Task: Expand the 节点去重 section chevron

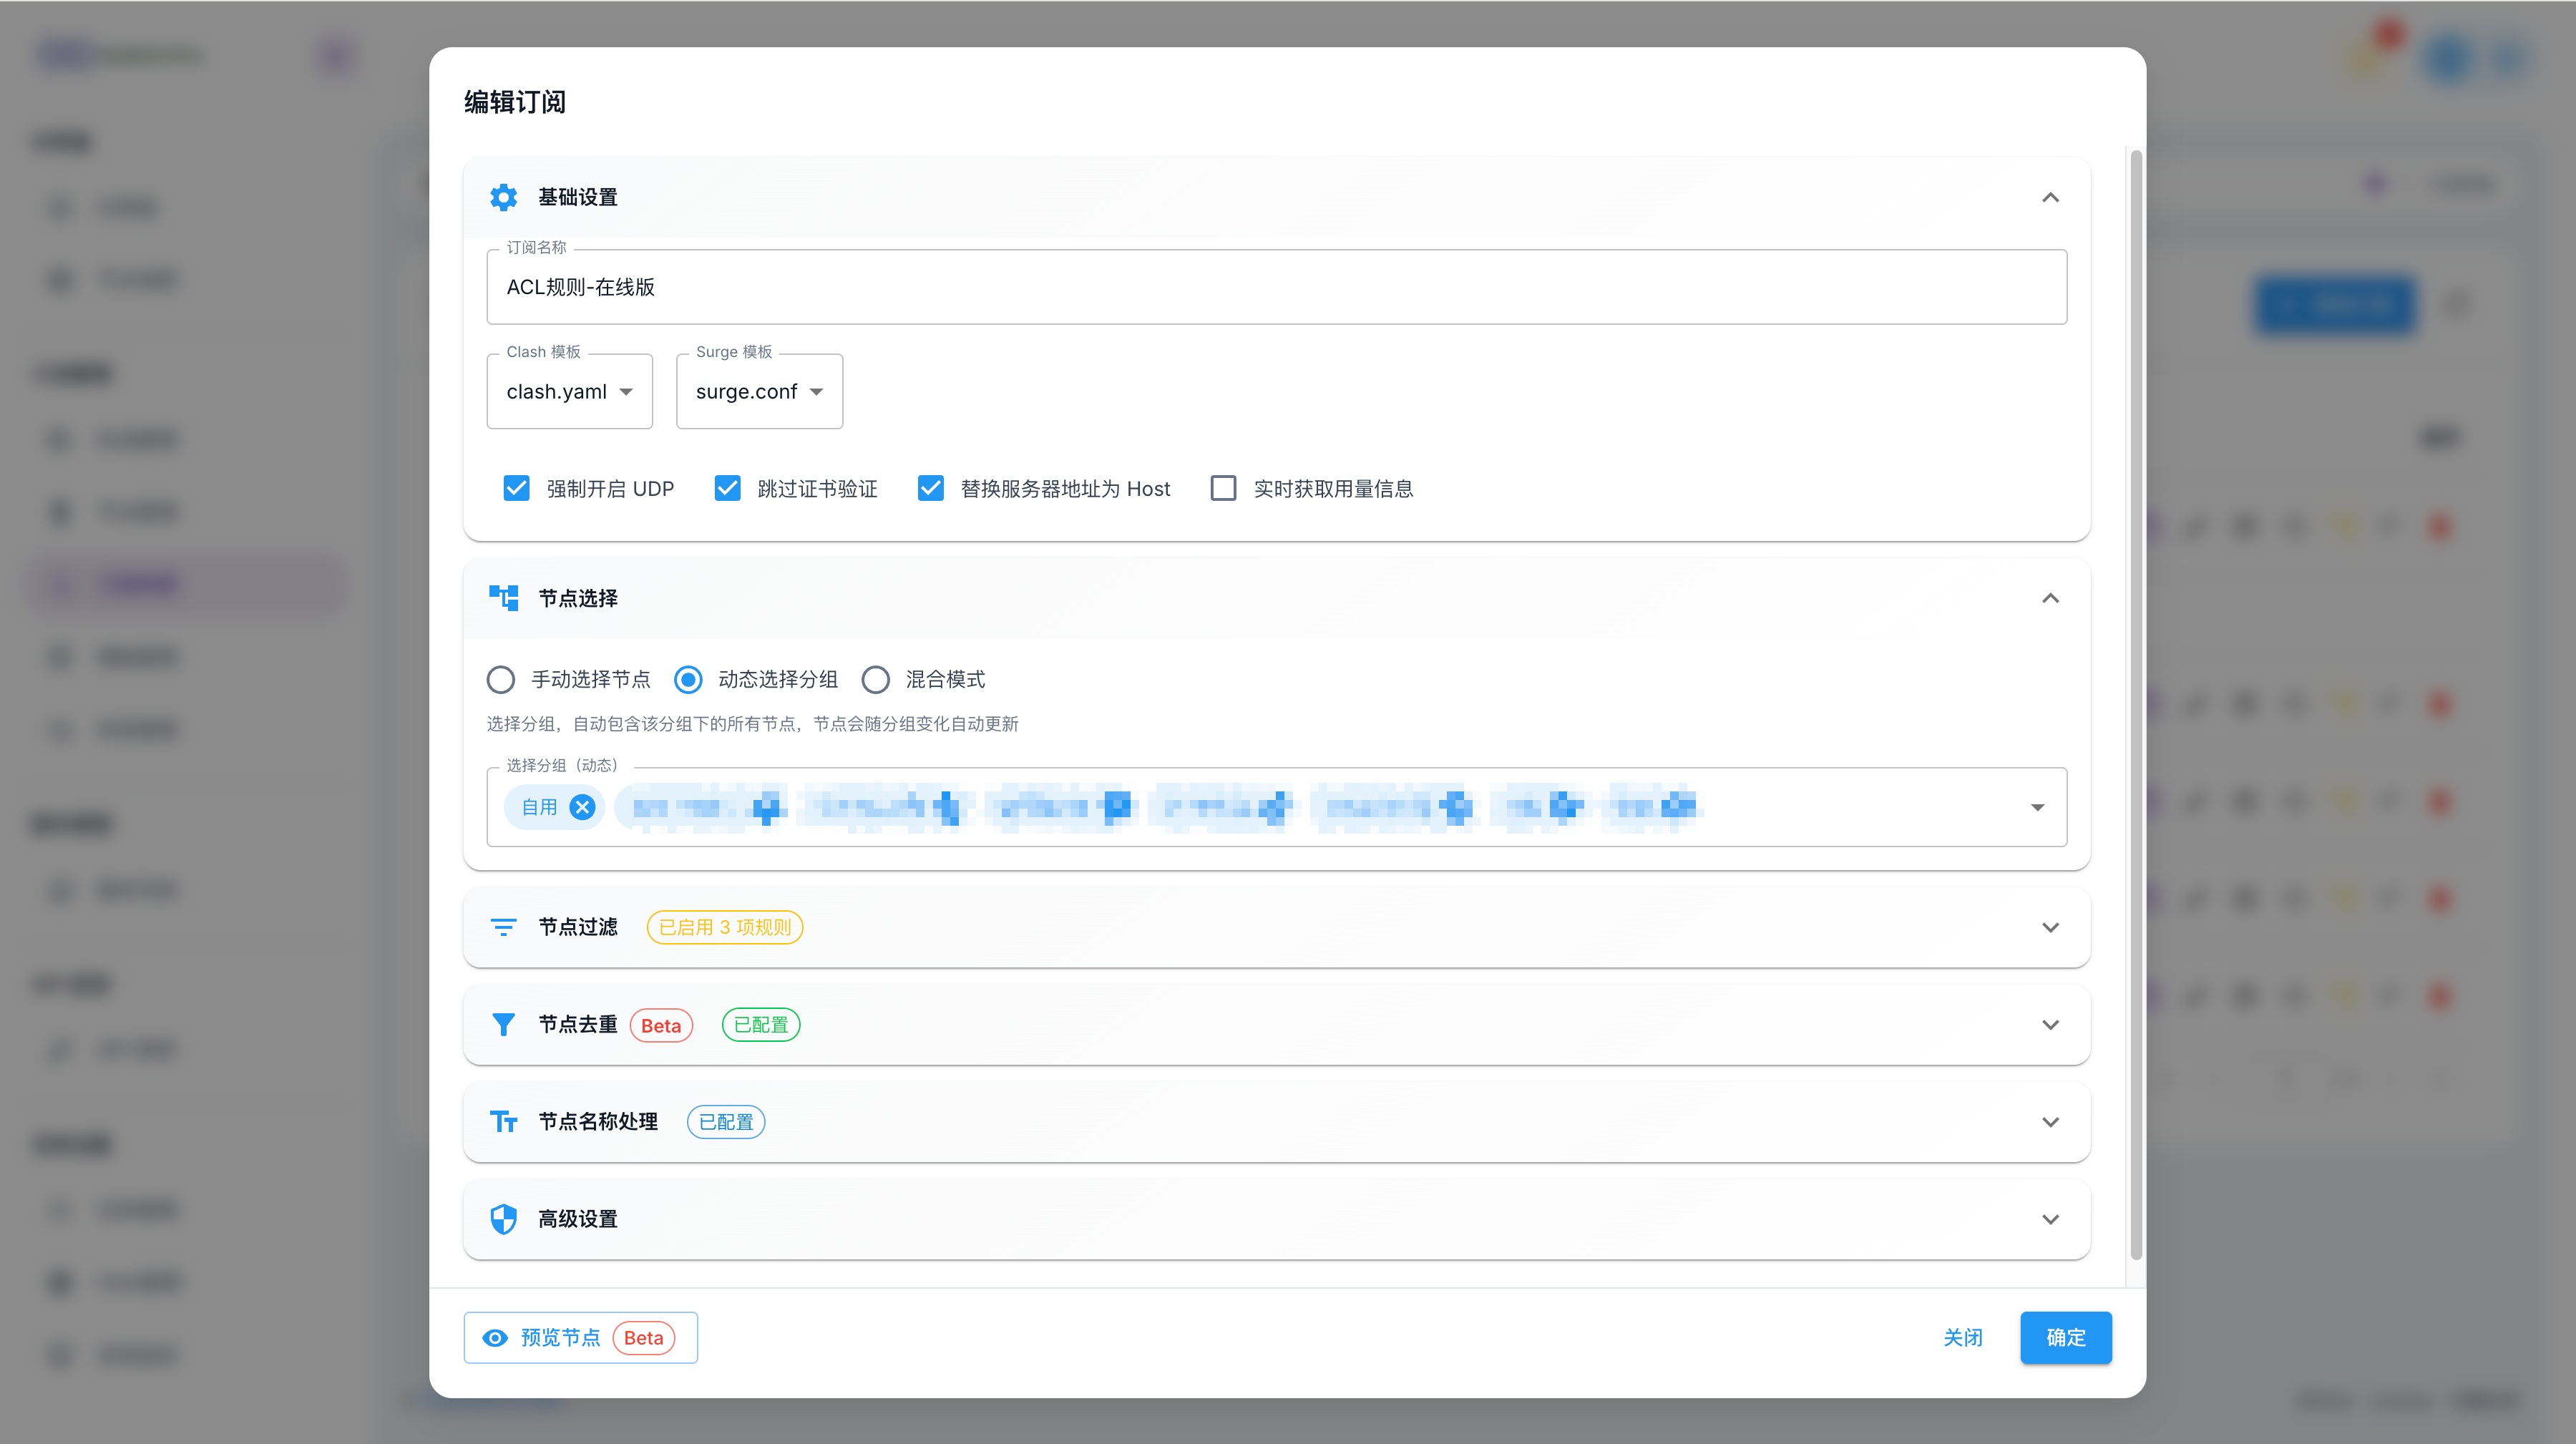Action: pyautogui.click(x=2050, y=1025)
